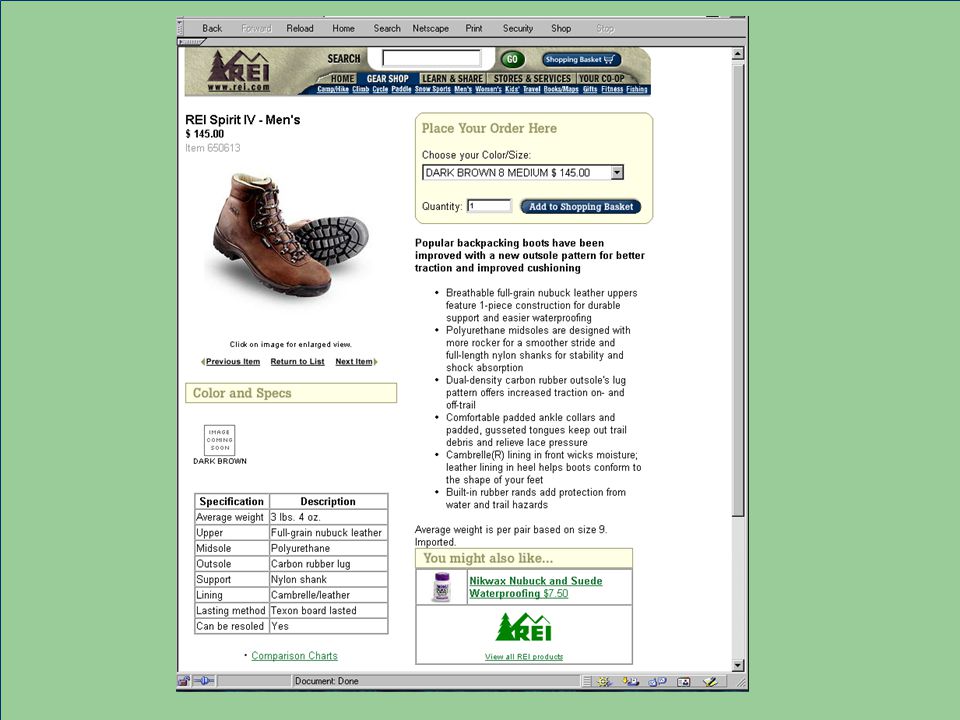Open the GEAR SHOP tab
The width and height of the screenshot is (960, 720).
tap(388, 78)
